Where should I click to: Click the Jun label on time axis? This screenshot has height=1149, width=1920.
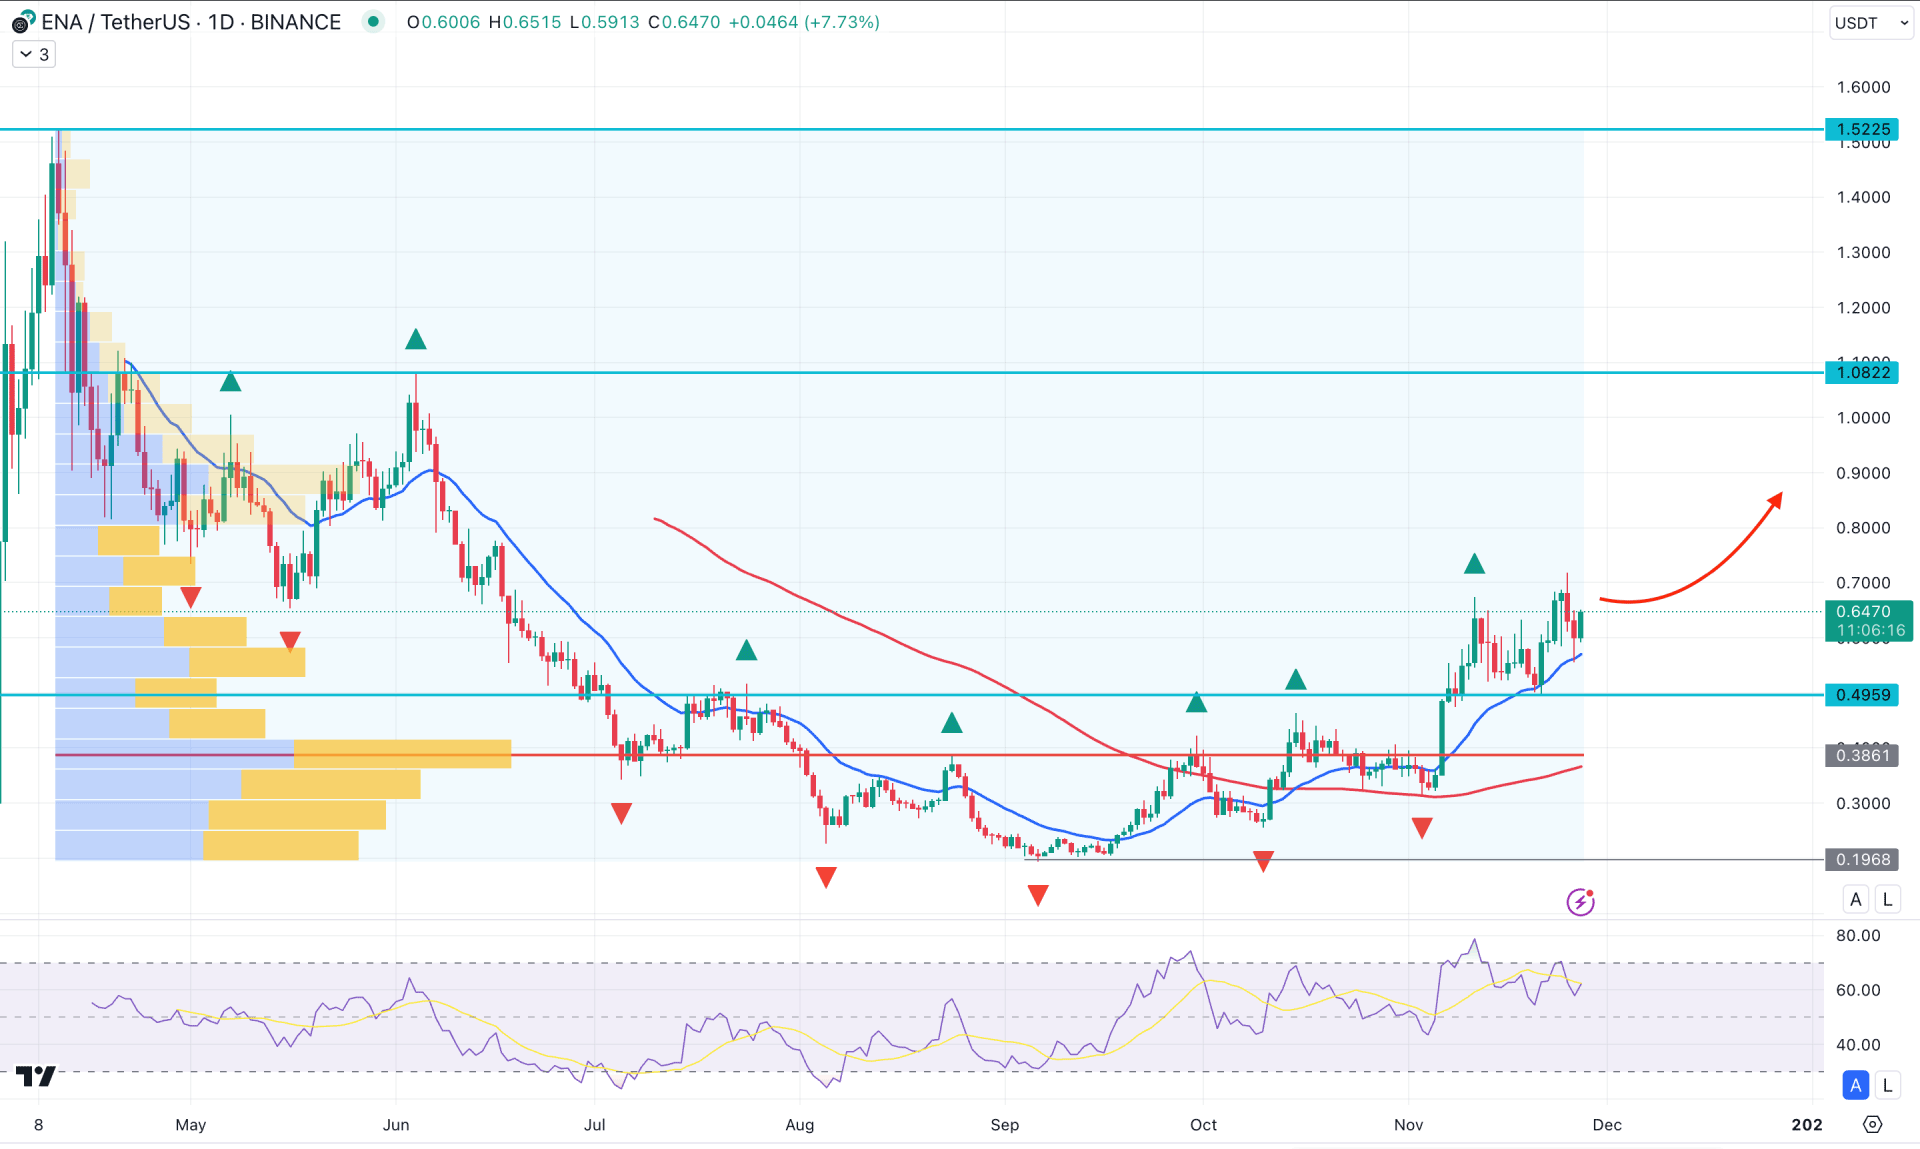pyautogui.click(x=396, y=1125)
